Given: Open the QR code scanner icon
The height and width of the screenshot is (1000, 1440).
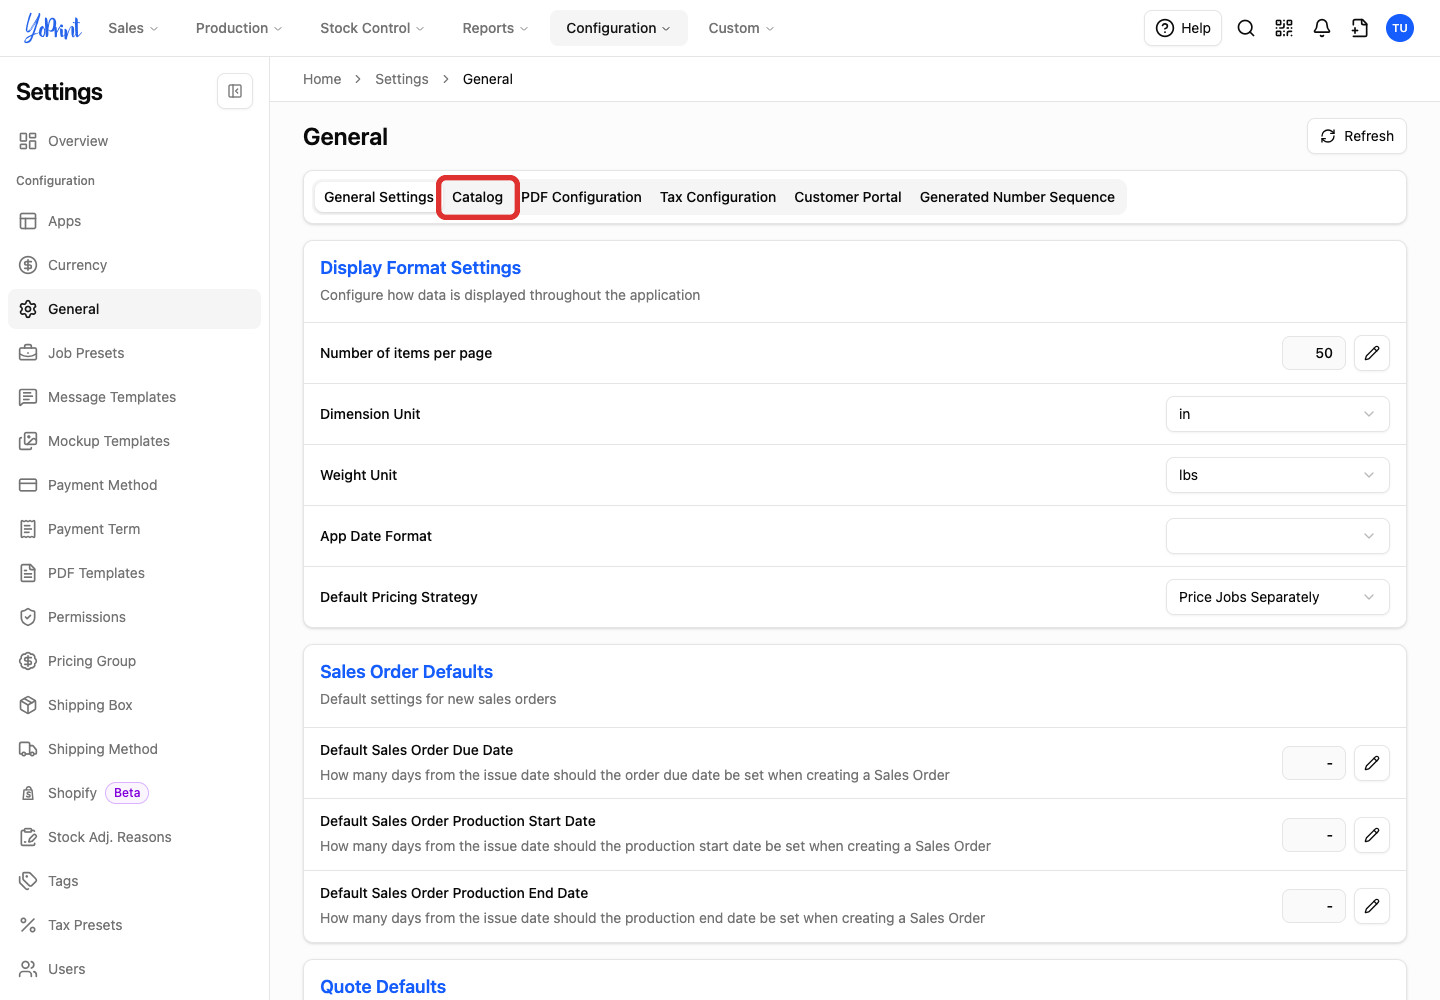Looking at the screenshot, I should [1284, 28].
